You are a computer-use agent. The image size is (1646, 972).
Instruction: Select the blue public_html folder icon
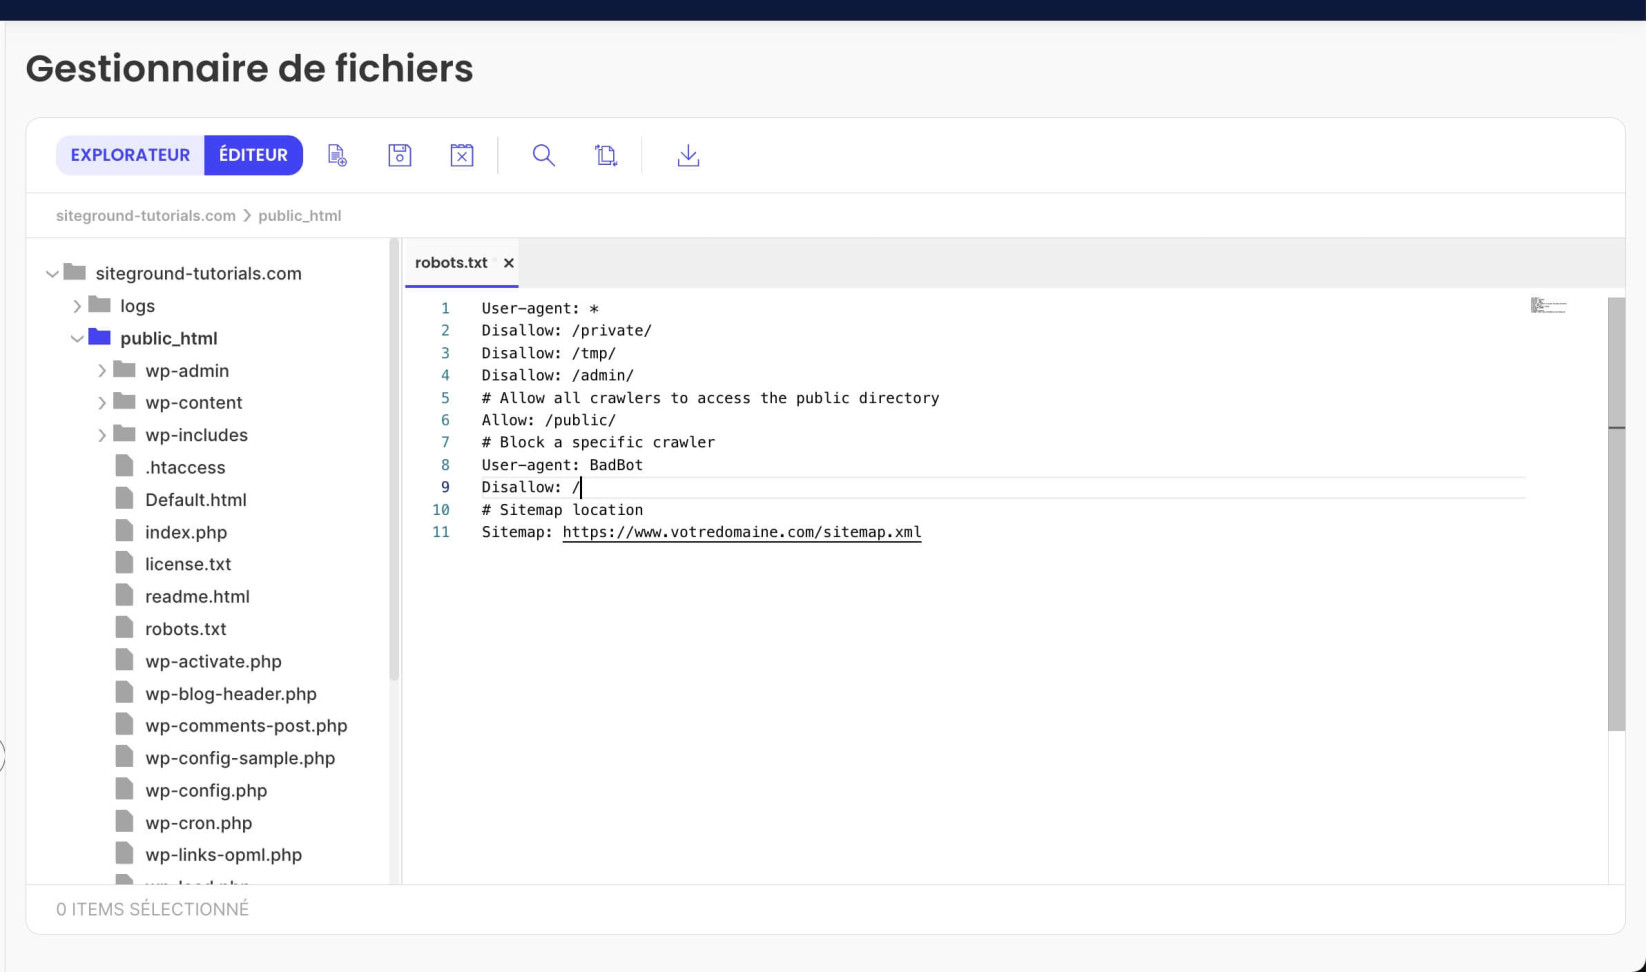point(99,336)
